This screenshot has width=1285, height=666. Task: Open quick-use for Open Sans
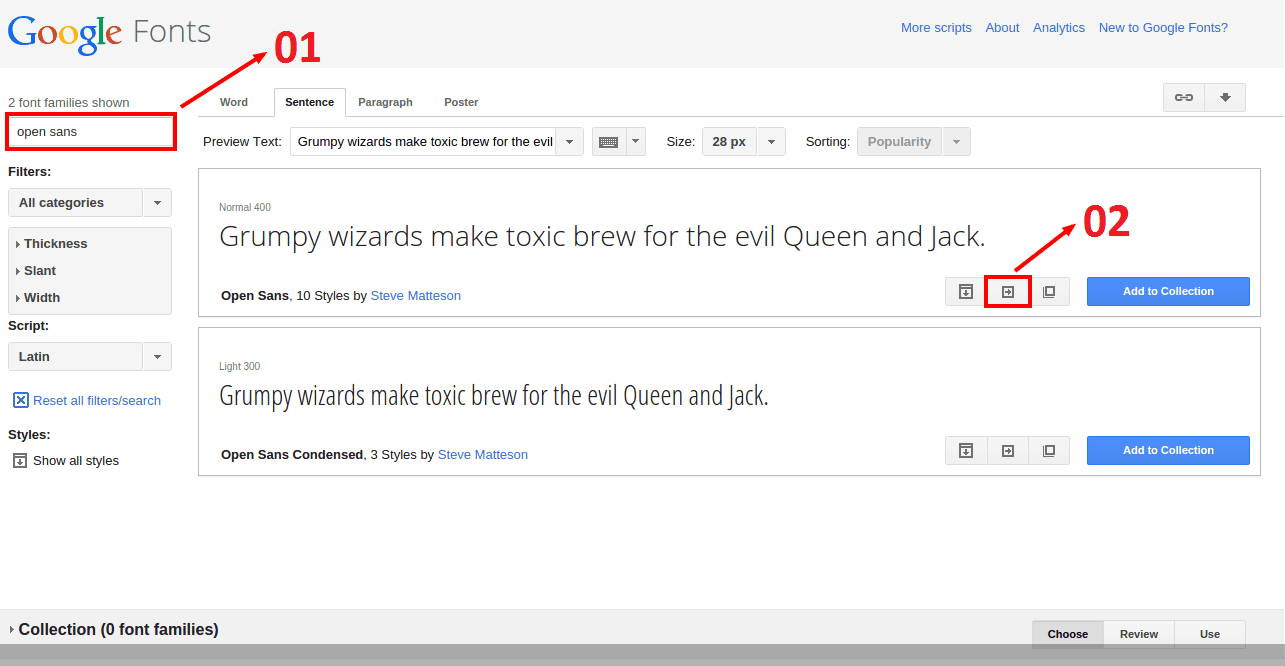[1008, 292]
